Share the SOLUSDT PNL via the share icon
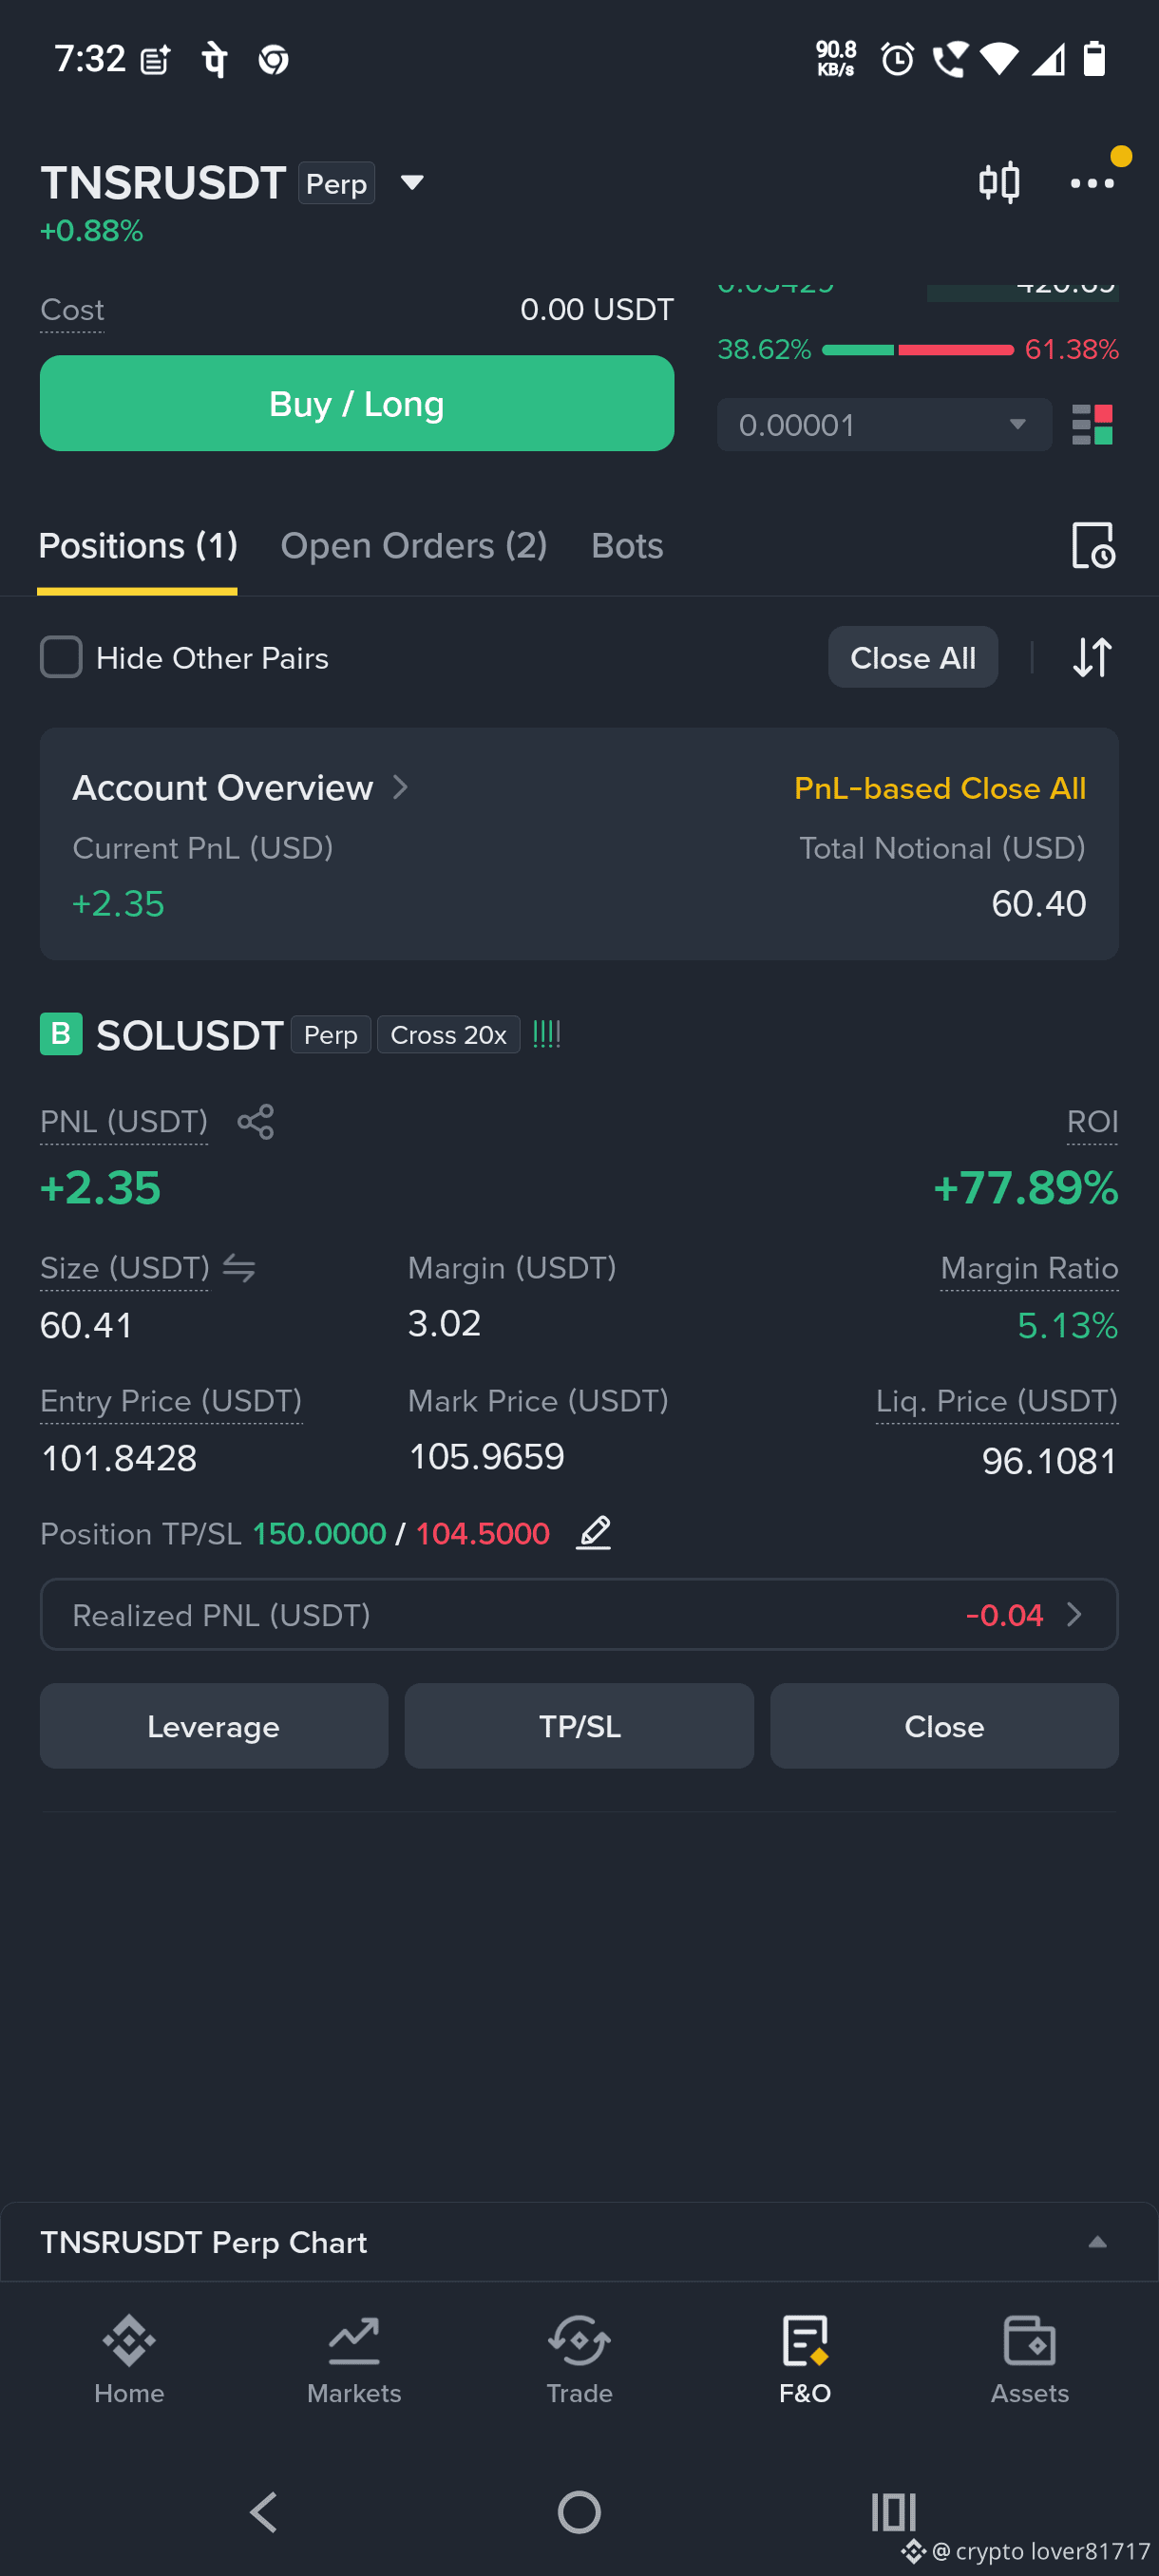1159x2576 pixels. (255, 1121)
